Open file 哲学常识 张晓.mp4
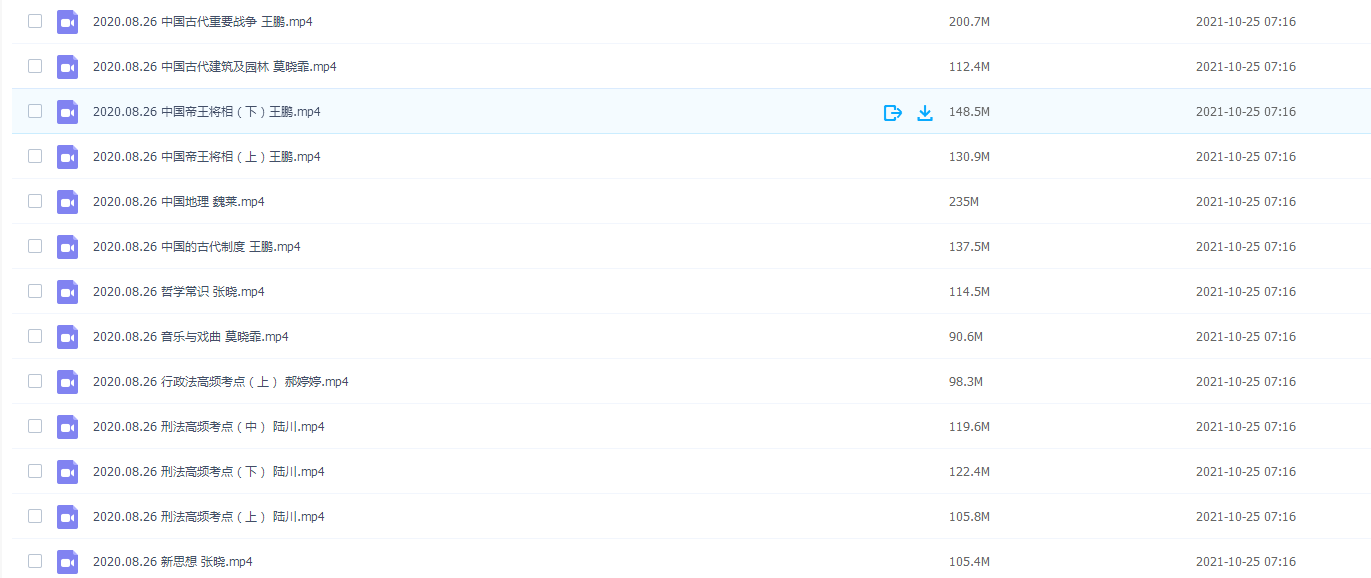 coord(179,292)
